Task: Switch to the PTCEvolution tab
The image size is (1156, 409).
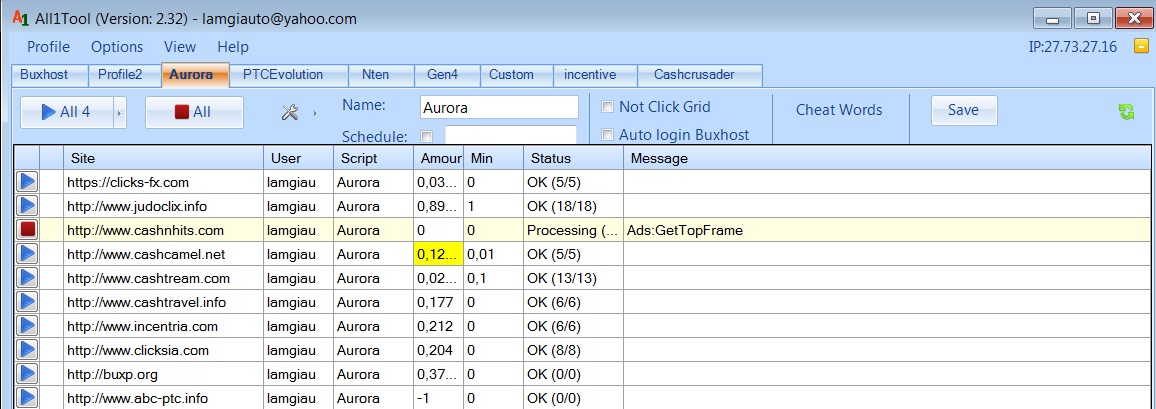Action: coord(283,74)
